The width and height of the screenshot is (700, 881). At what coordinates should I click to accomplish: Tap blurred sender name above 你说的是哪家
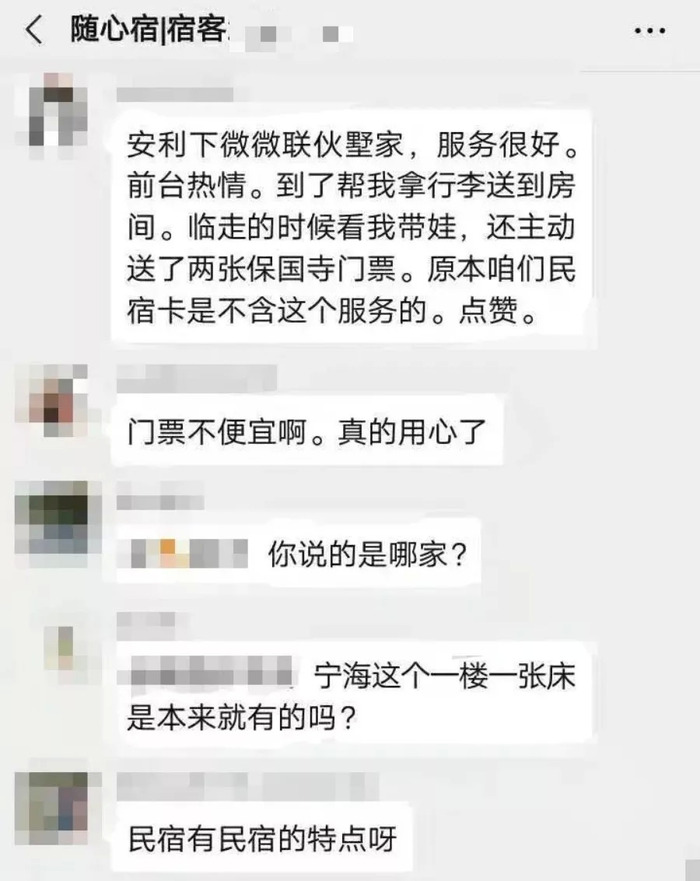(160, 498)
